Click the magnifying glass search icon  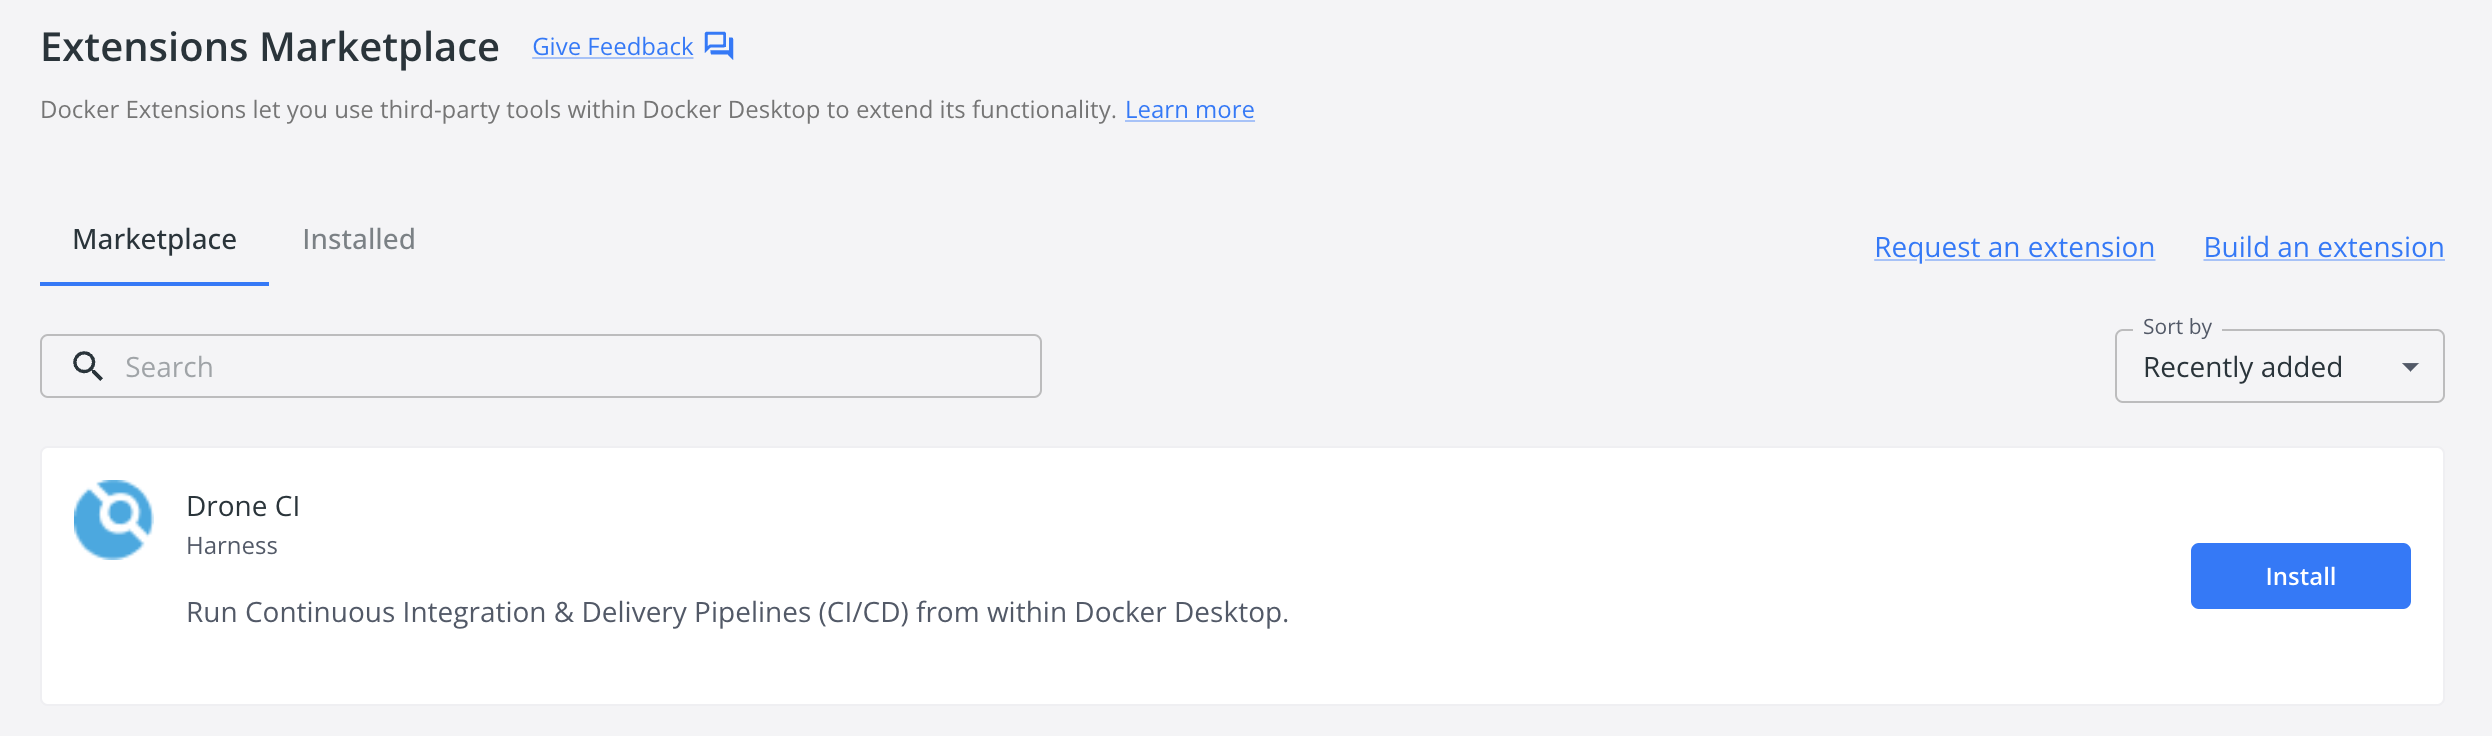tap(88, 366)
